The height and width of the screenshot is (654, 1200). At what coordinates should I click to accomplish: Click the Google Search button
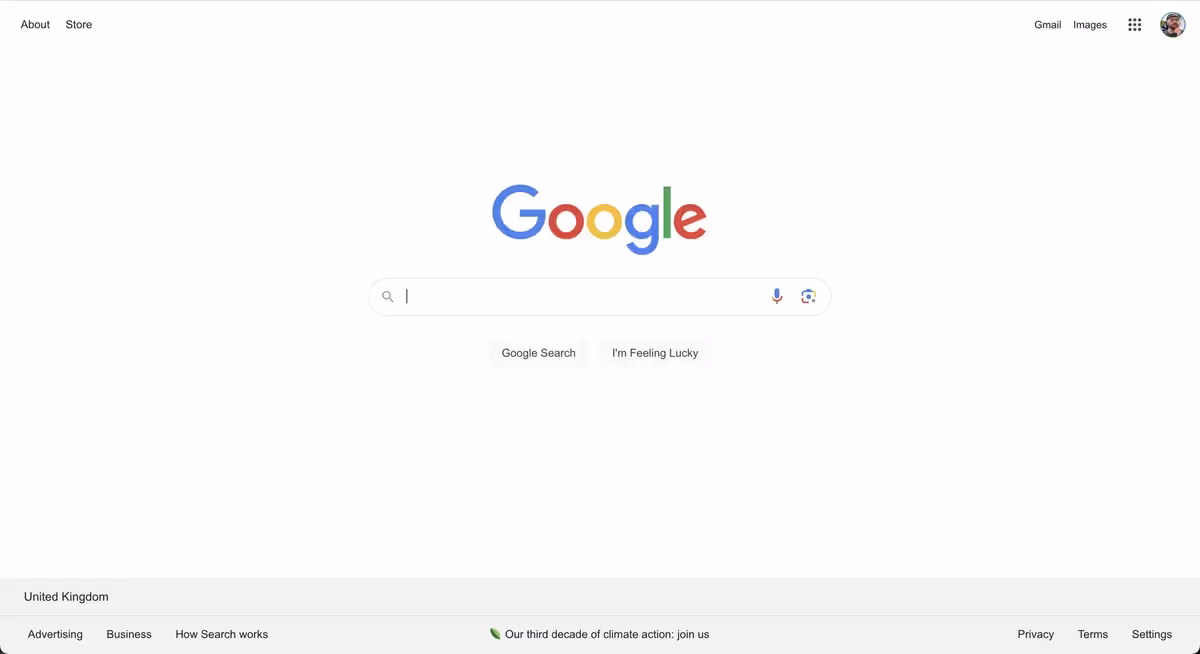538,353
